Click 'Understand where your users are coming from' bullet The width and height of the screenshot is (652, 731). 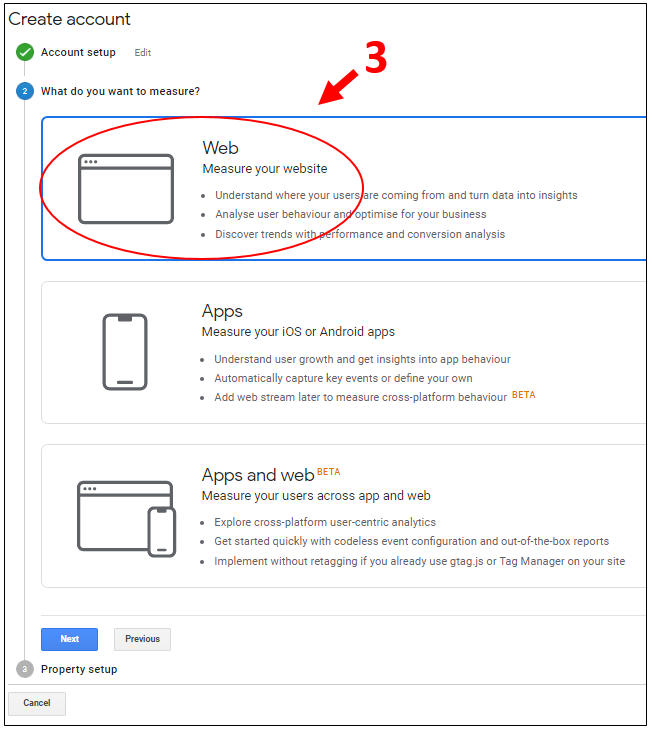[396, 195]
